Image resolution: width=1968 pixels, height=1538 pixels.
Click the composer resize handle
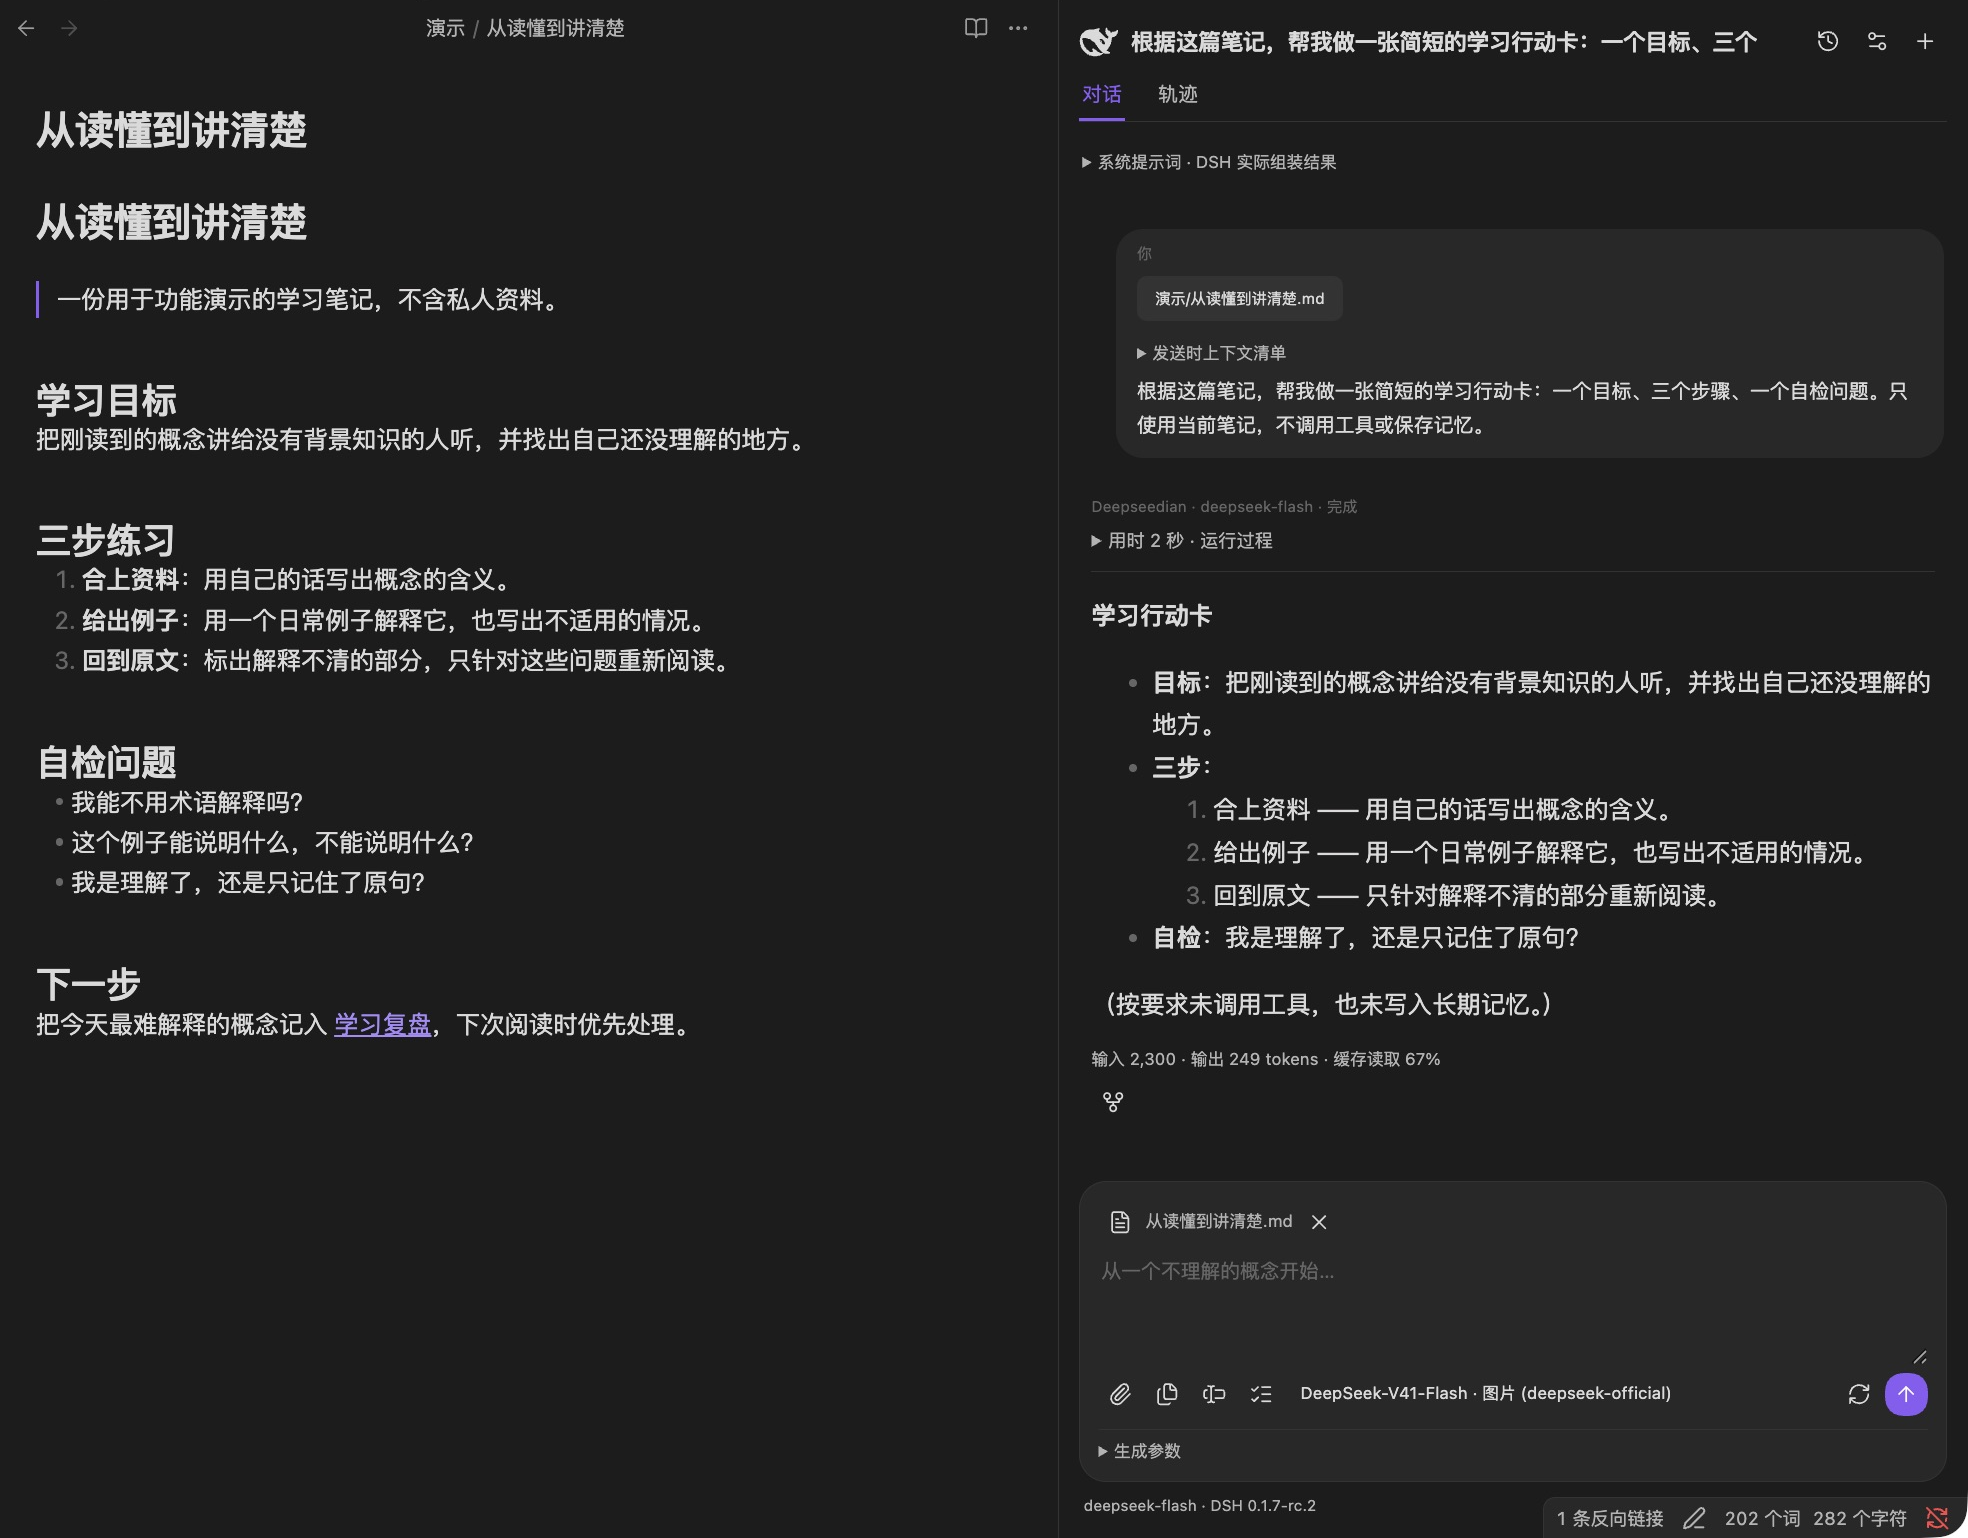pos(1919,1357)
